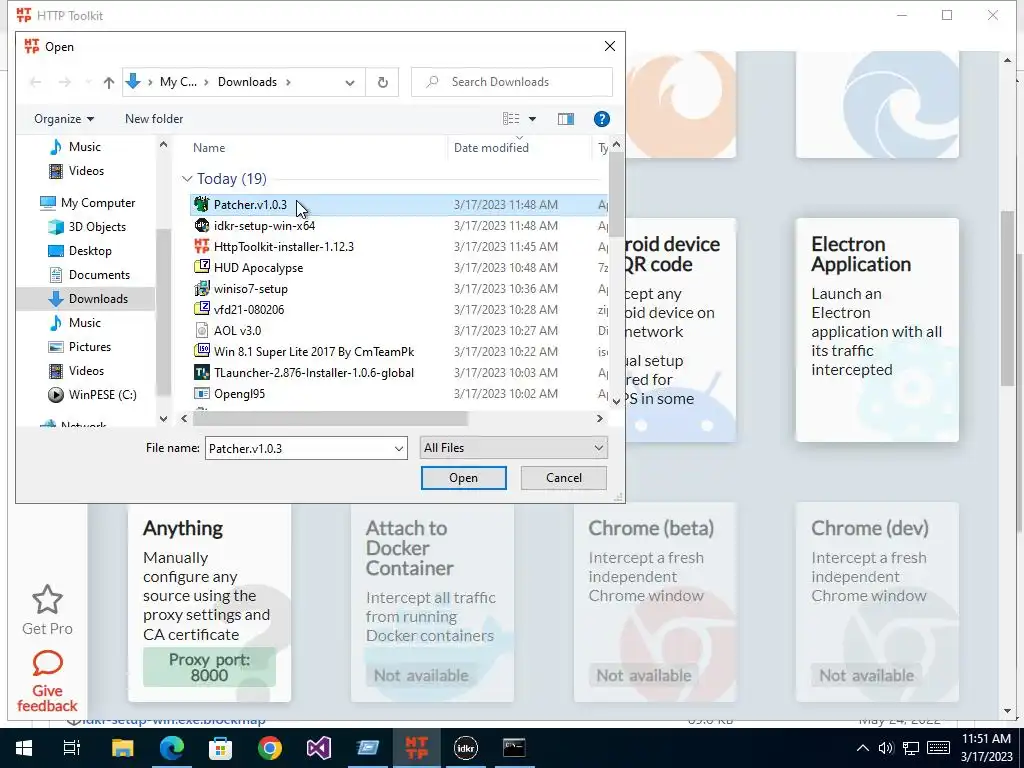The height and width of the screenshot is (768, 1024).
Task: Select Win 8.1 Super Lite ISO icon
Action: pyautogui.click(x=202, y=351)
